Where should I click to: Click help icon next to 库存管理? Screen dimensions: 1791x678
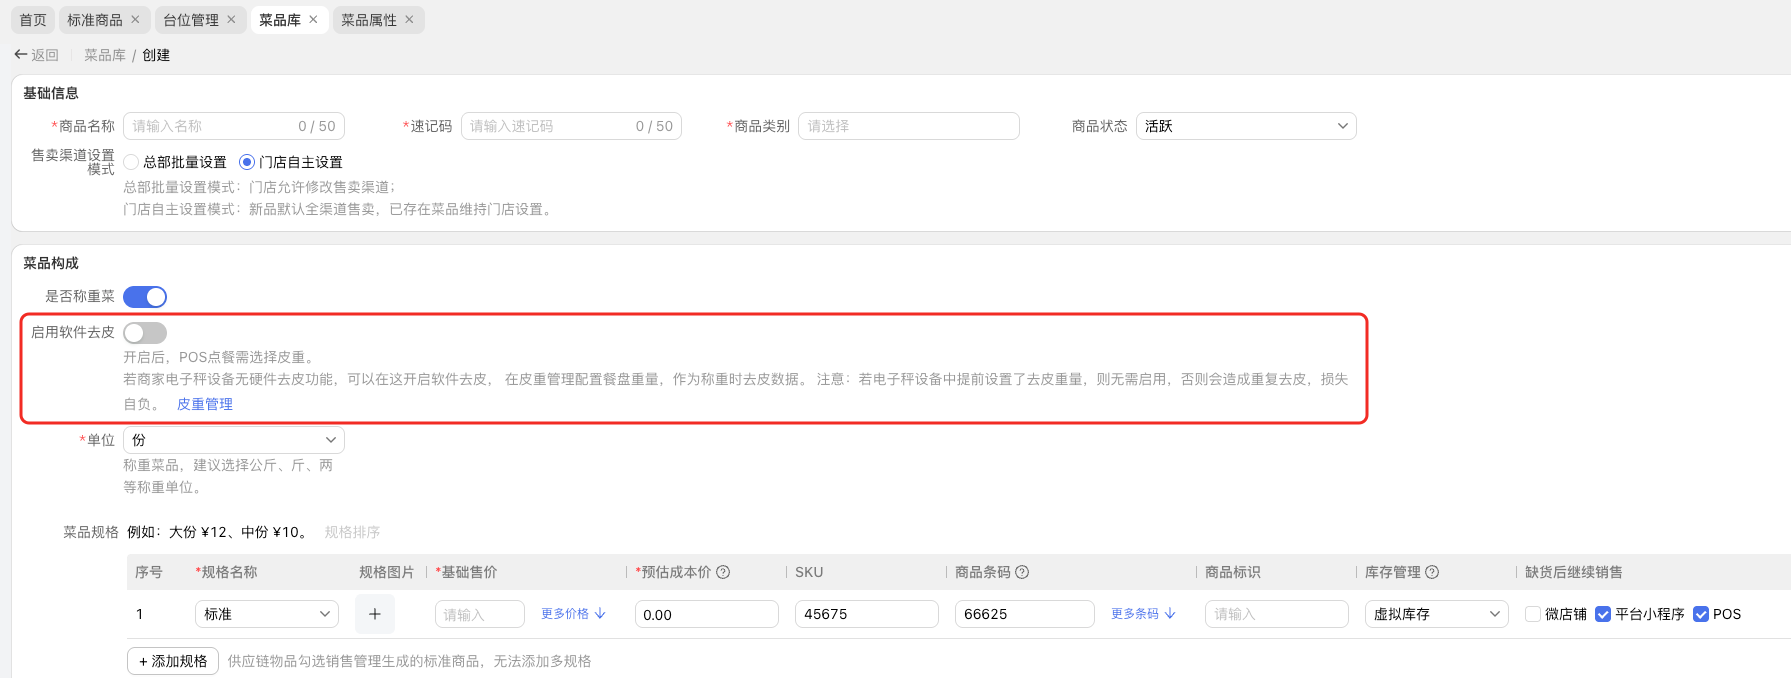tap(1432, 572)
